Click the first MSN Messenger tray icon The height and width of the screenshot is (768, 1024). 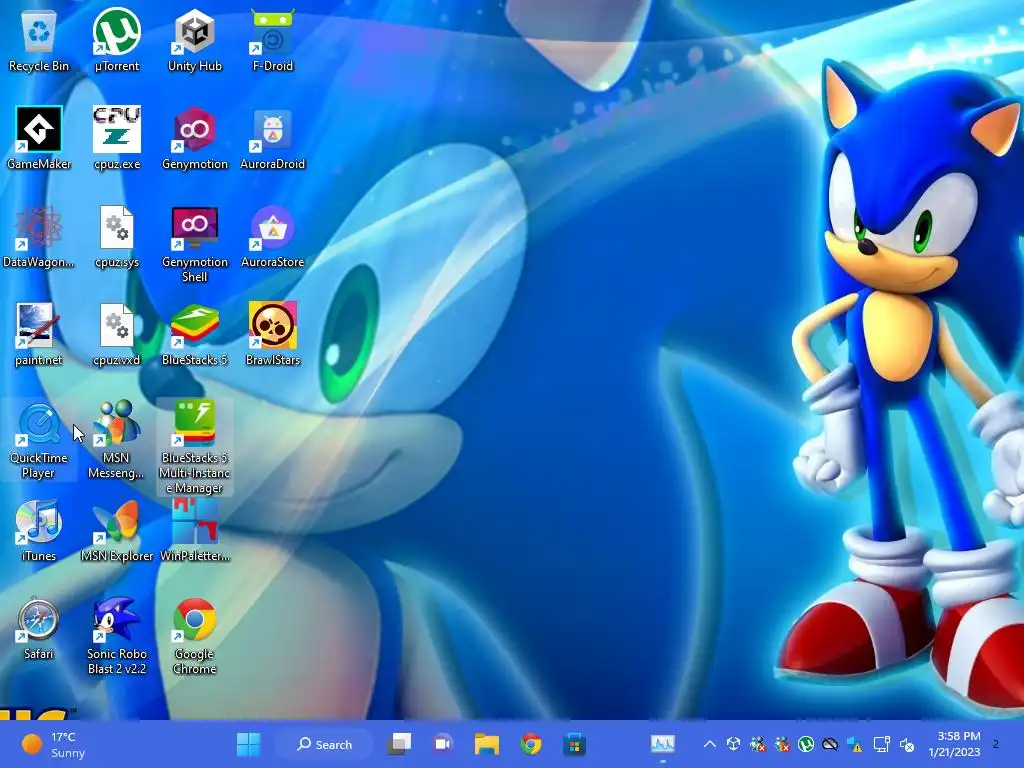point(758,744)
